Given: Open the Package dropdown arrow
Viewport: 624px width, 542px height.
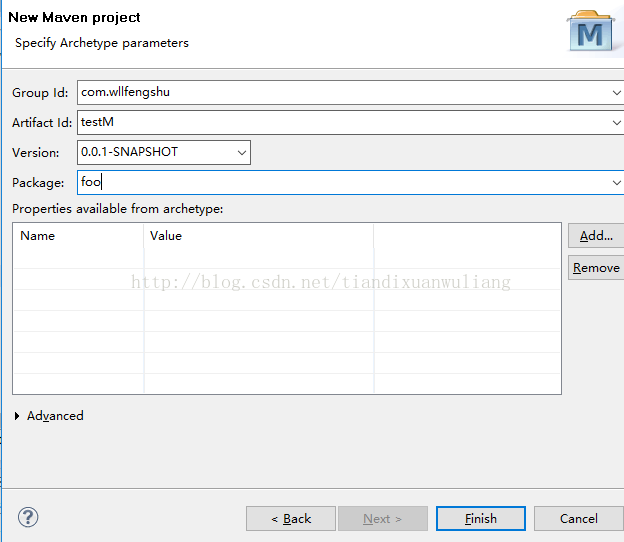Looking at the screenshot, I should pyautogui.click(x=616, y=183).
